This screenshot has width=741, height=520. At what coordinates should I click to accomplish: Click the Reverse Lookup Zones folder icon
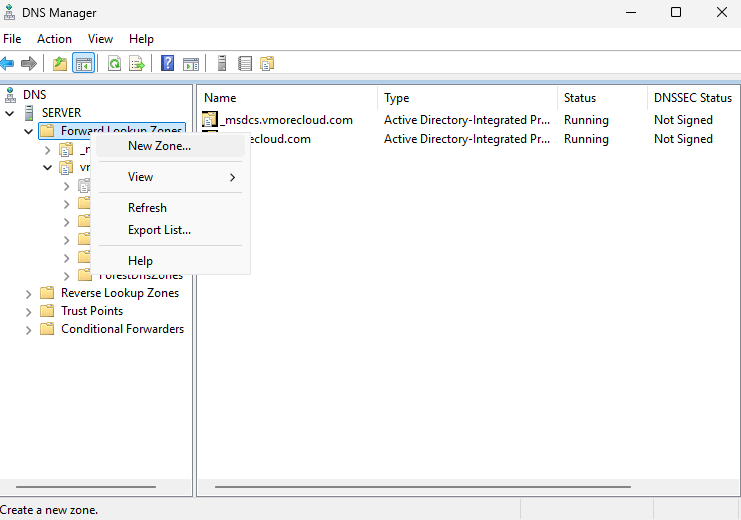(x=47, y=293)
